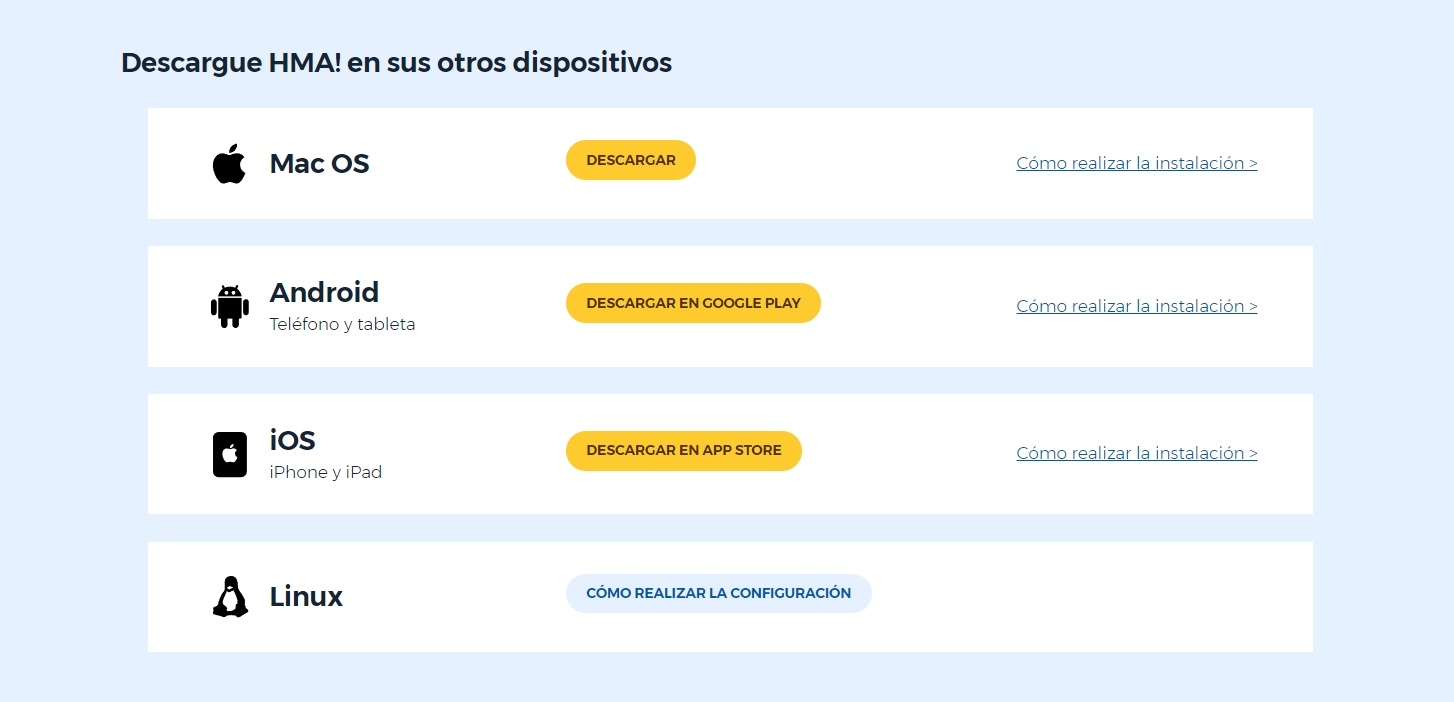Click the iPhone y iPad subtitle
This screenshot has height=702, width=1454.
tap(326, 472)
